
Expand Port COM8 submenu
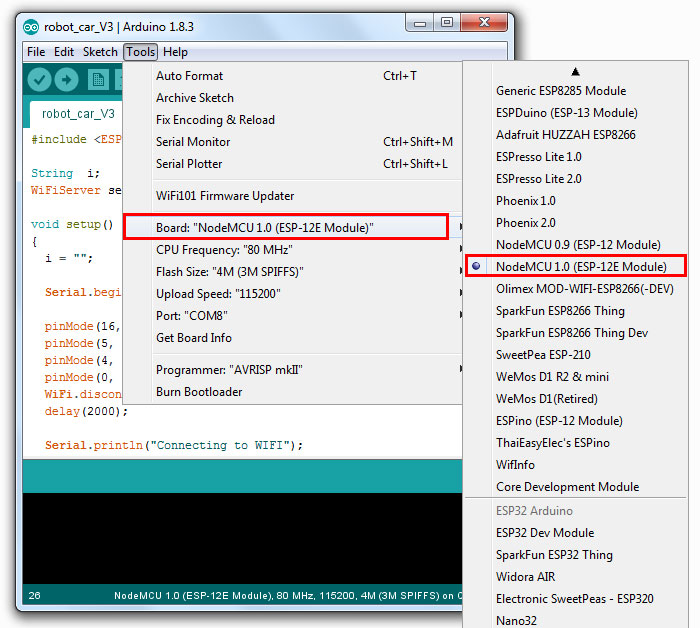[x=292, y=316]
